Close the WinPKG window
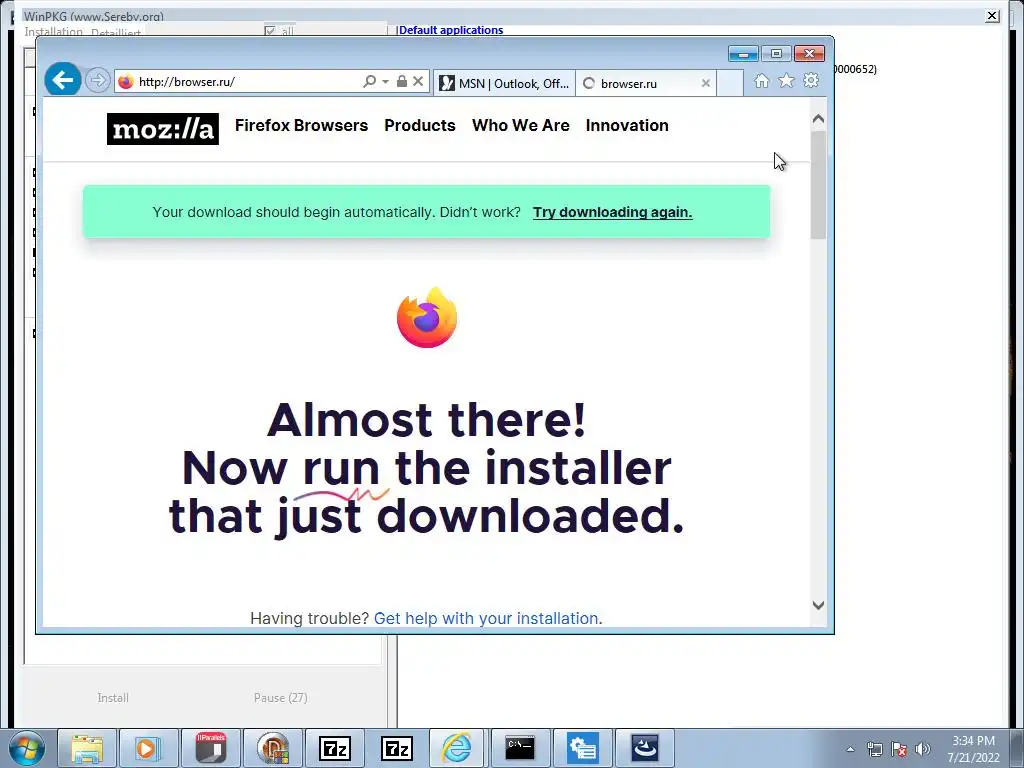1024x768 pixels. (992, 16)
